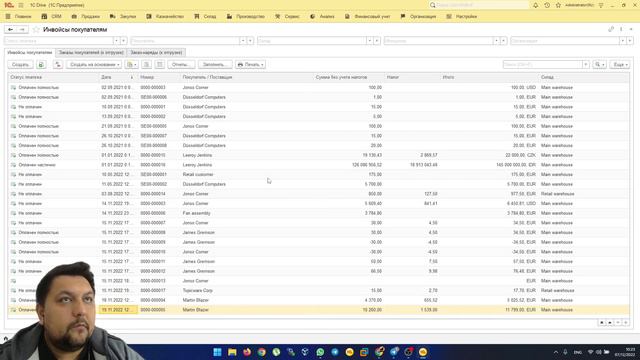640x360 pixels.
Task: Open the 1C main menu hamburger icon
Action: coord(21,5)
